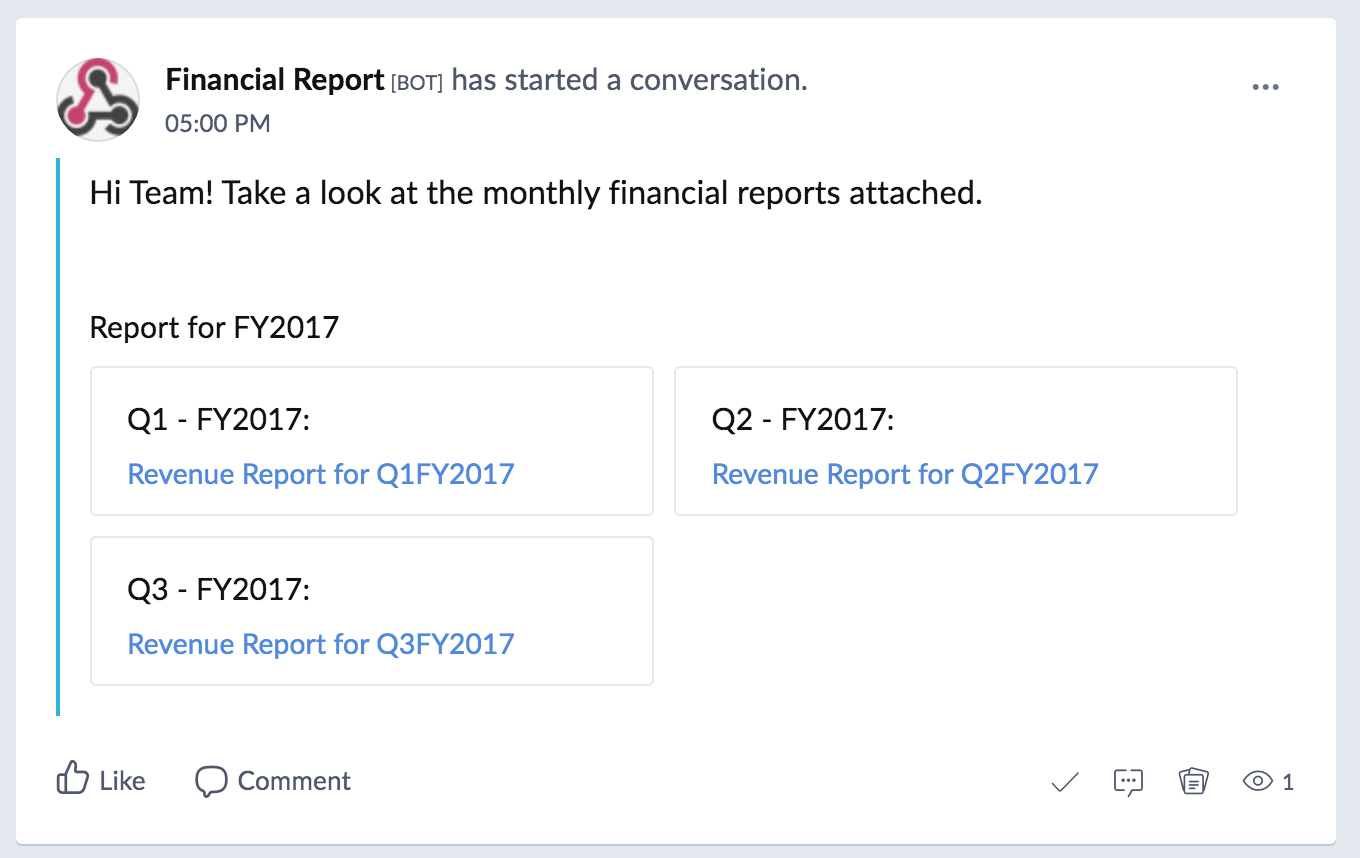Click the Financial Report bot name
The width and height of the screenshot is (1360, 858).
[275, 80]
